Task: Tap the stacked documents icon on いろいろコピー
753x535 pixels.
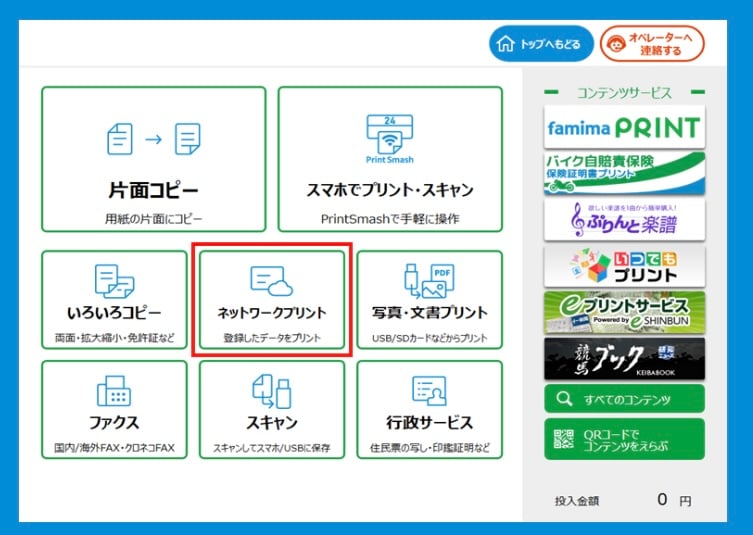Action: [114, 281]
